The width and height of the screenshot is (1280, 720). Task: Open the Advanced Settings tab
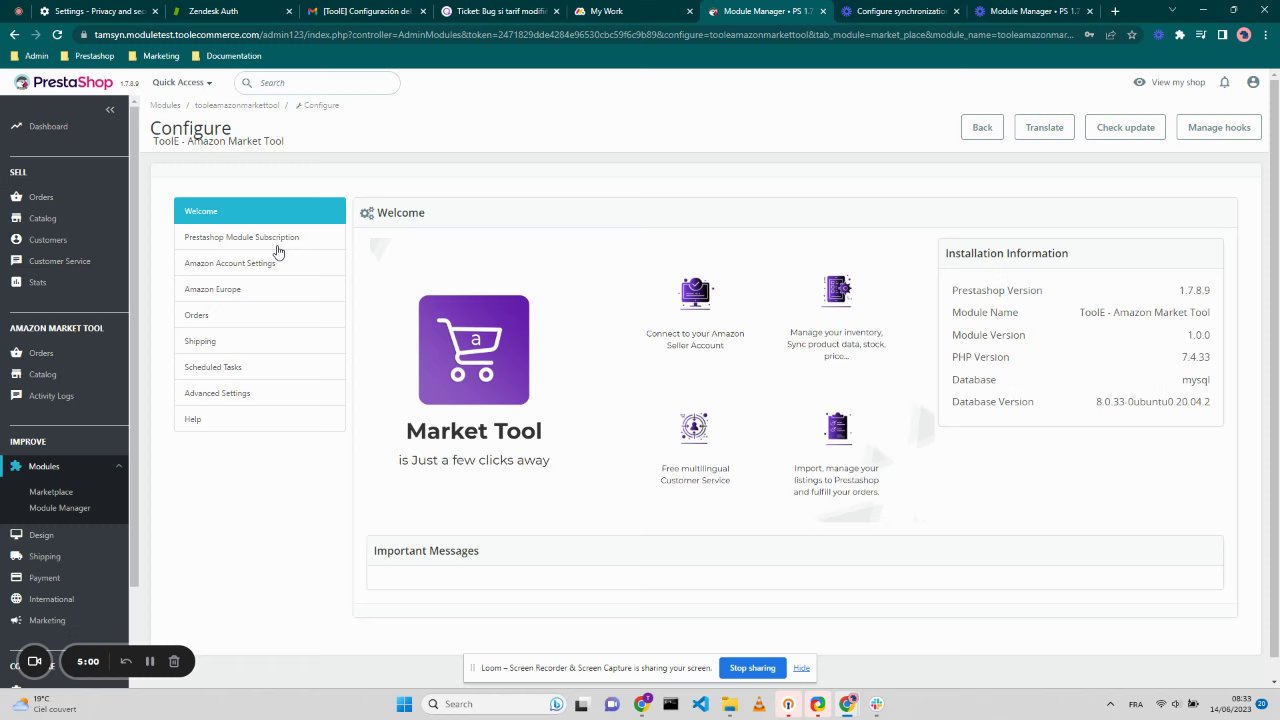[260, 393]
